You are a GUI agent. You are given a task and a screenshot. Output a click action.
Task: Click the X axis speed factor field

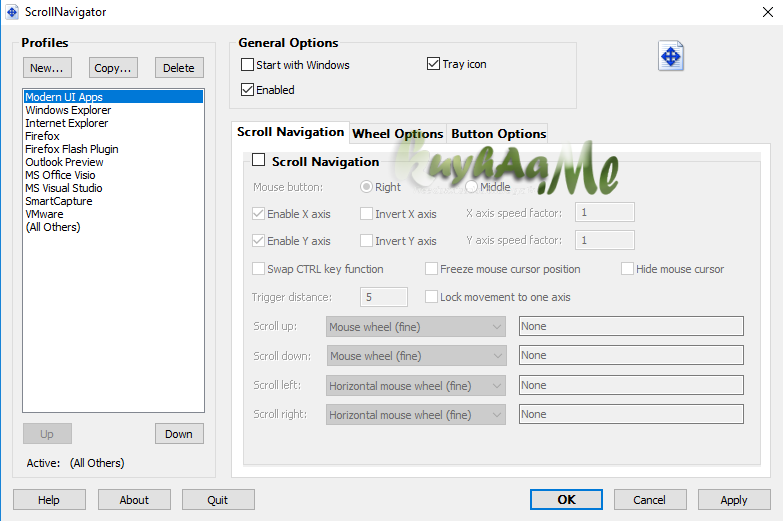(605, 212)
